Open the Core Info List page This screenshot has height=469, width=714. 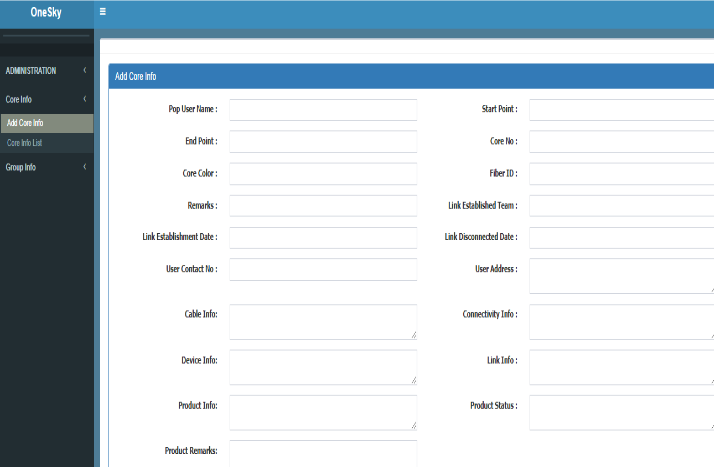tap(46, 143)
